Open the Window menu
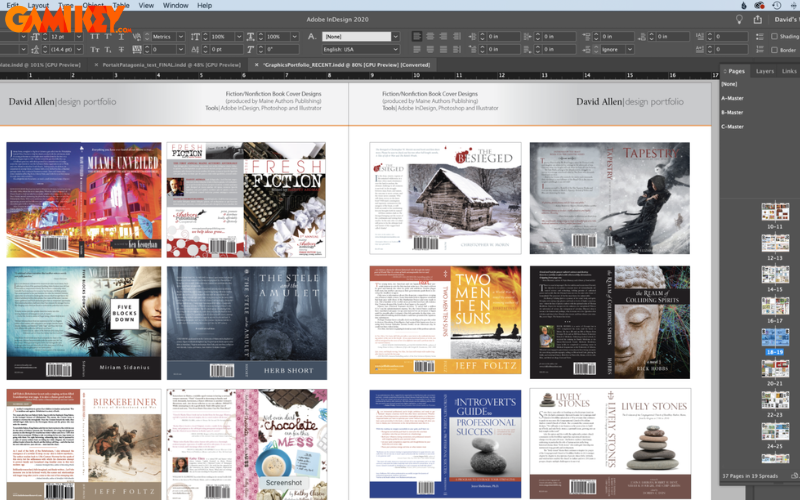Image resolution: width=800 pixels, height=500 pixels. 176,5
